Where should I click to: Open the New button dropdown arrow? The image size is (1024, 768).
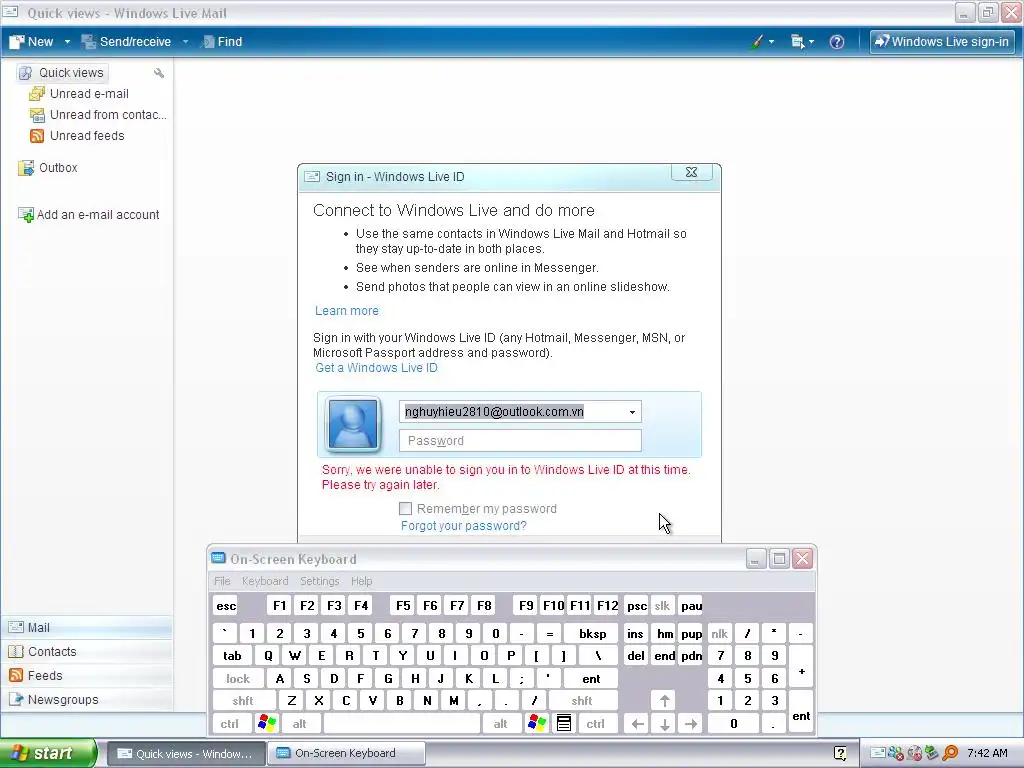[67, 42]
